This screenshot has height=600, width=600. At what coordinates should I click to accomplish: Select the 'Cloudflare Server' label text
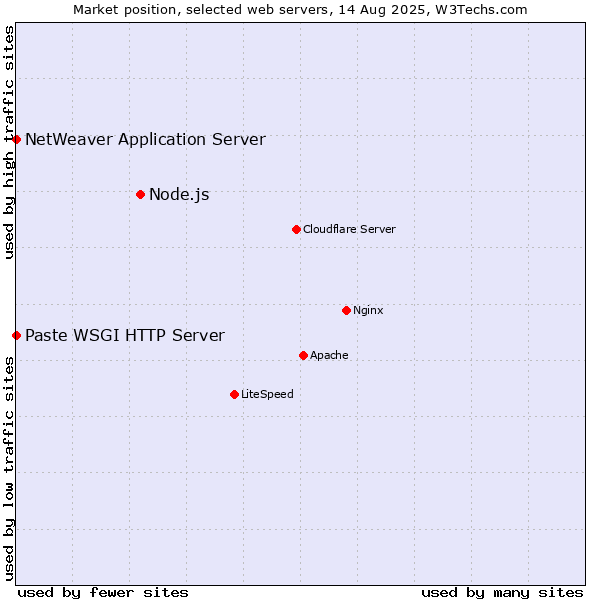click(x=349, y=229)
